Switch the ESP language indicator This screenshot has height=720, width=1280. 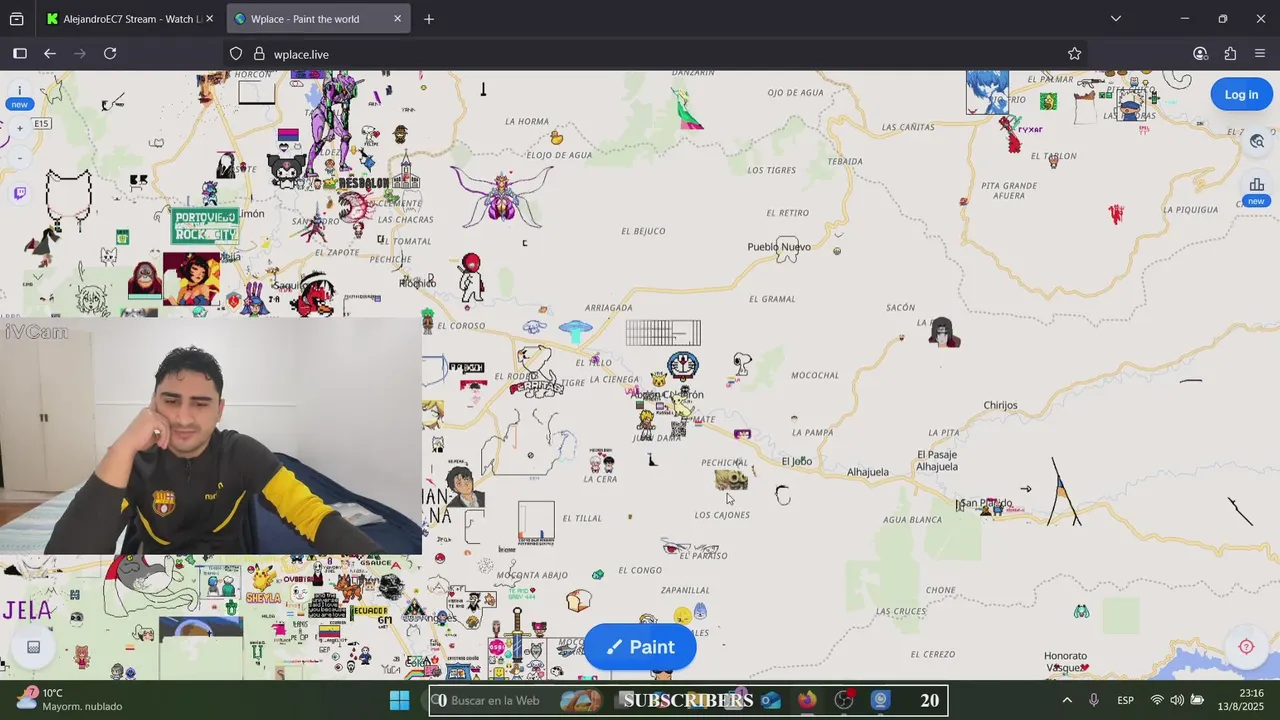[x=1125, y=700]
